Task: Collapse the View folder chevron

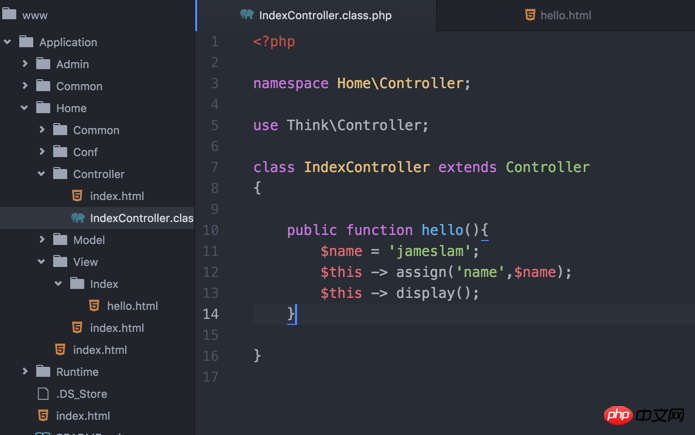Action: [x=41, y=262]
